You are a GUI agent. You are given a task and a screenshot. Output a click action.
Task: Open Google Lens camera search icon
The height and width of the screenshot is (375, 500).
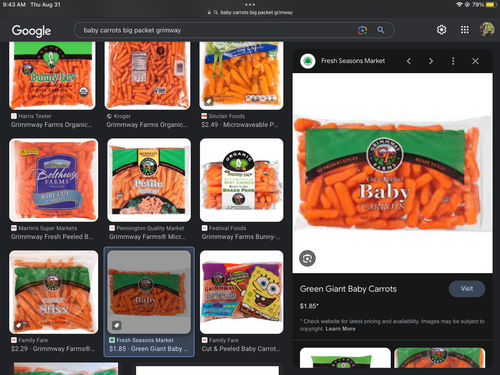[x=362, y=30]
